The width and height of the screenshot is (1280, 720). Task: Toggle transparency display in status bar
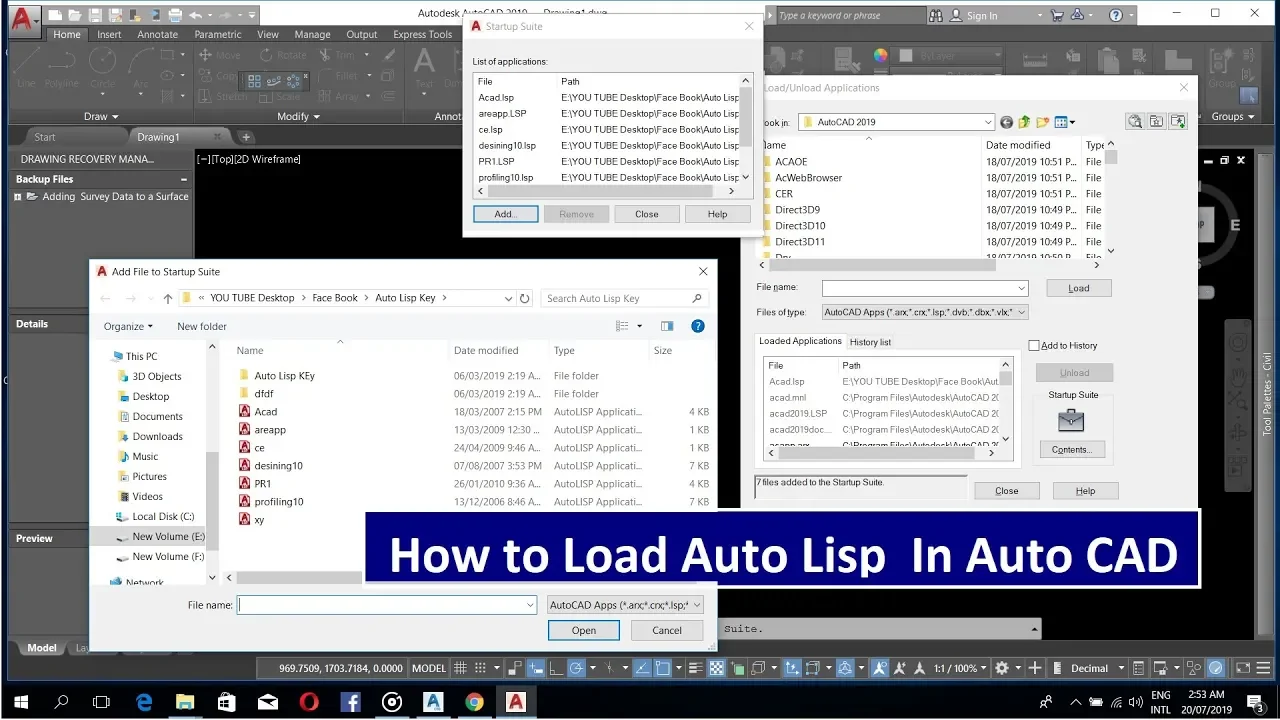715,668
